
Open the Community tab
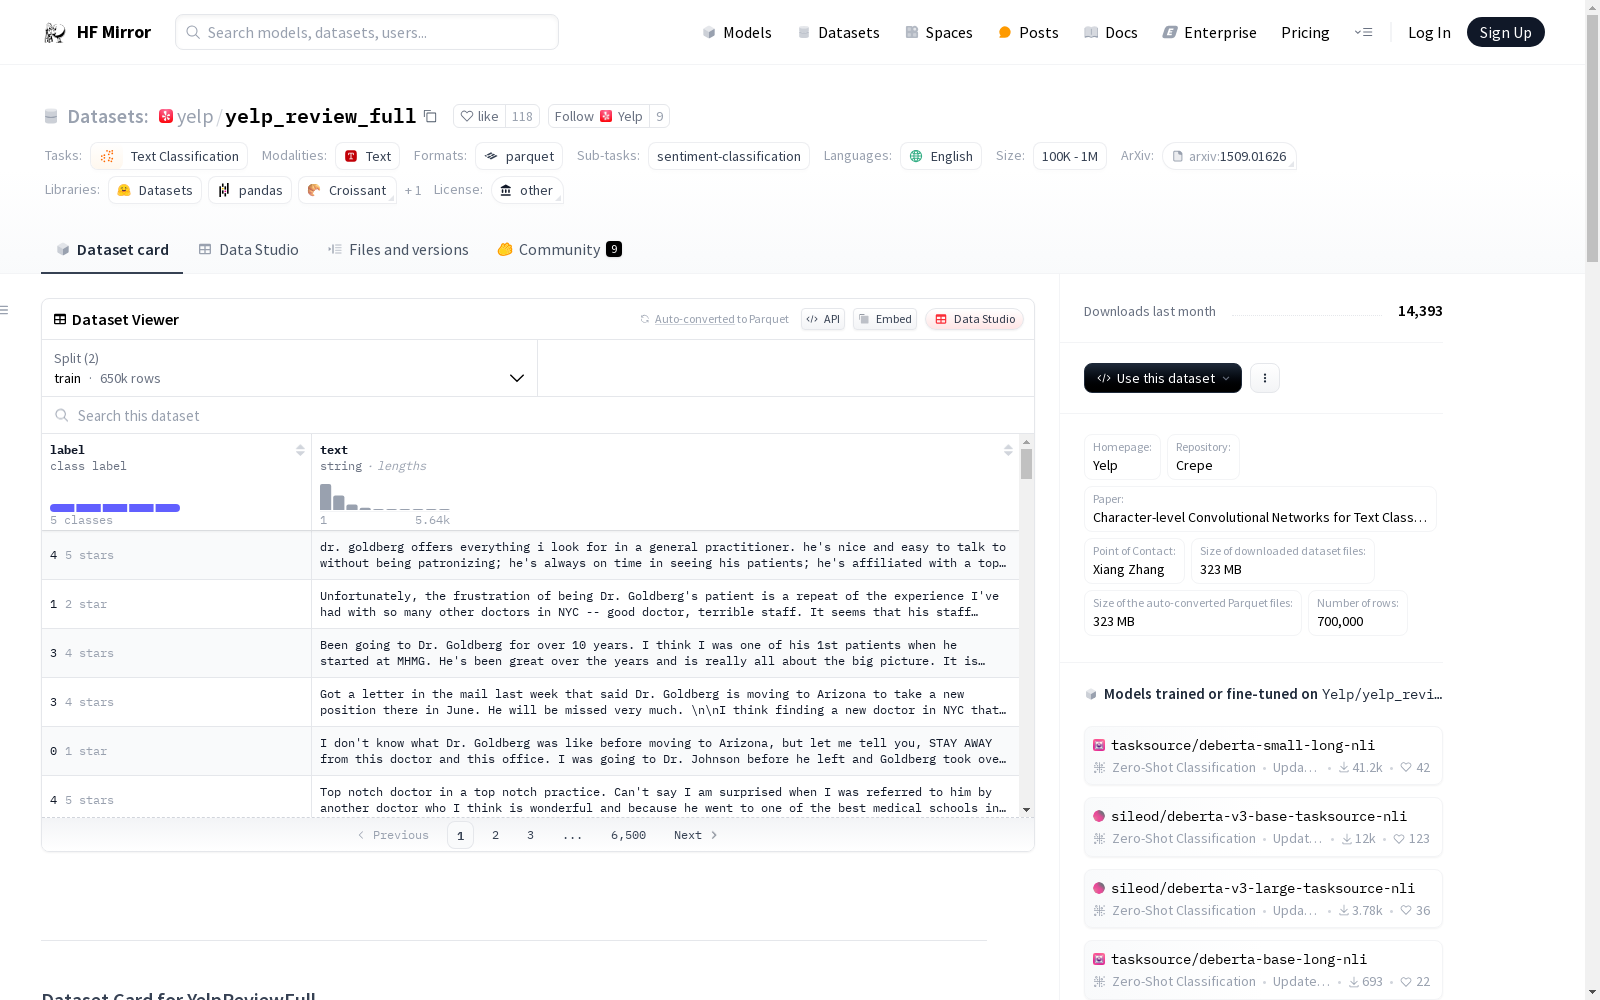[559, 250]
